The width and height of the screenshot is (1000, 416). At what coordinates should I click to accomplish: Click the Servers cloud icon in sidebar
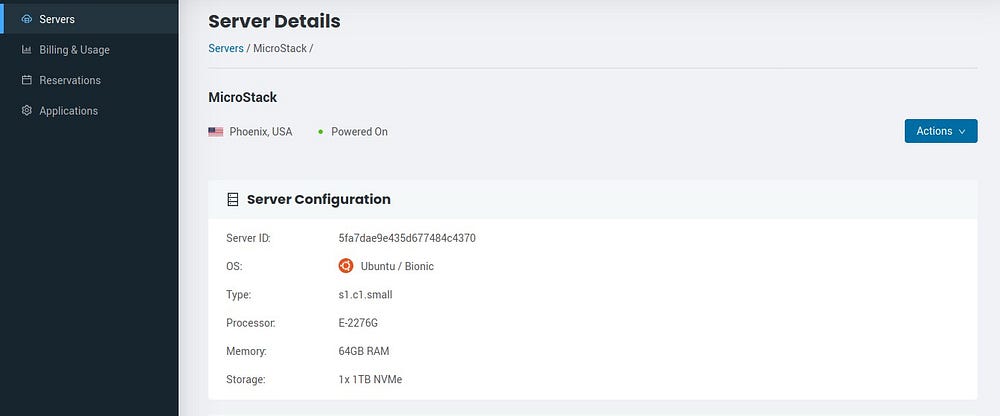coord(27,19)
